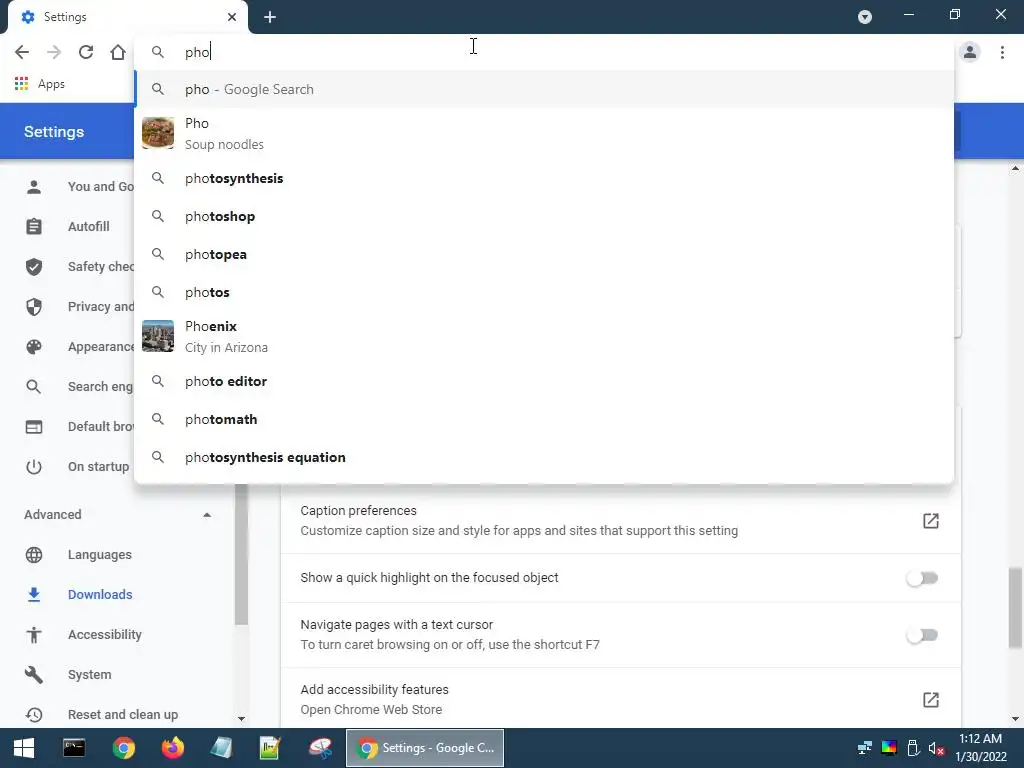Click the Phoenix city thumbnail image
This screenshot has height=768, width=1024.
click(x=158, y=336)
